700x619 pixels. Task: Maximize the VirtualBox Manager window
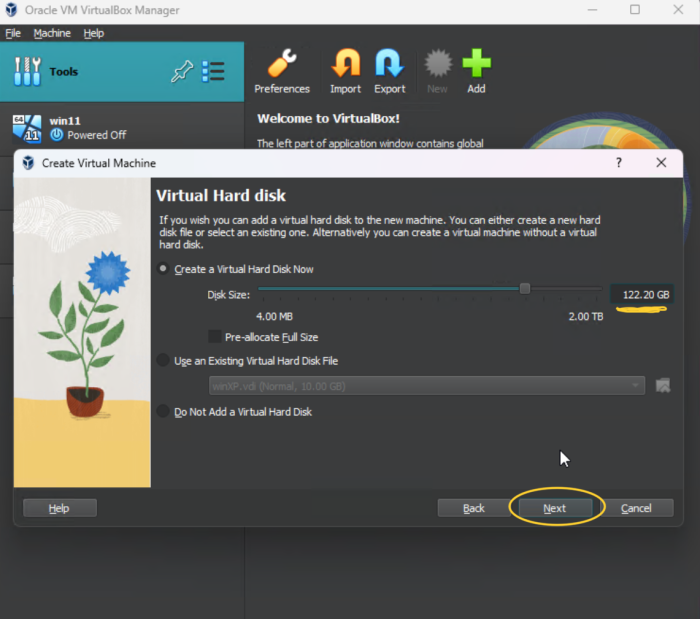coord(635,10)
